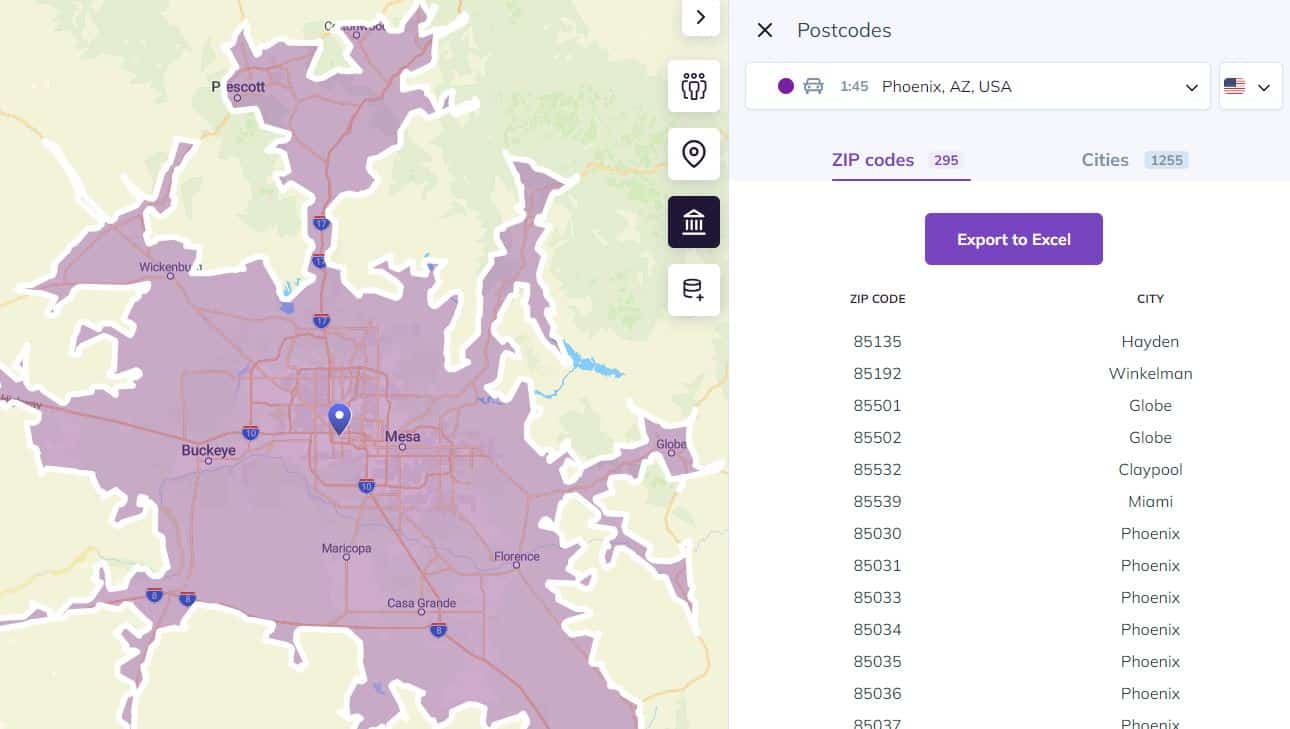This screenshot has width=1290, height=729.
Task: Collapse the sidebar with the arrow chevron button
Action: (700, 17)
